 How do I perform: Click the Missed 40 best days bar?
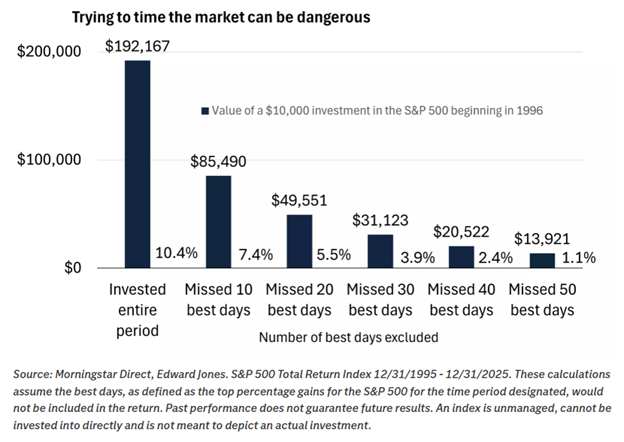click(x=460, y=256)
